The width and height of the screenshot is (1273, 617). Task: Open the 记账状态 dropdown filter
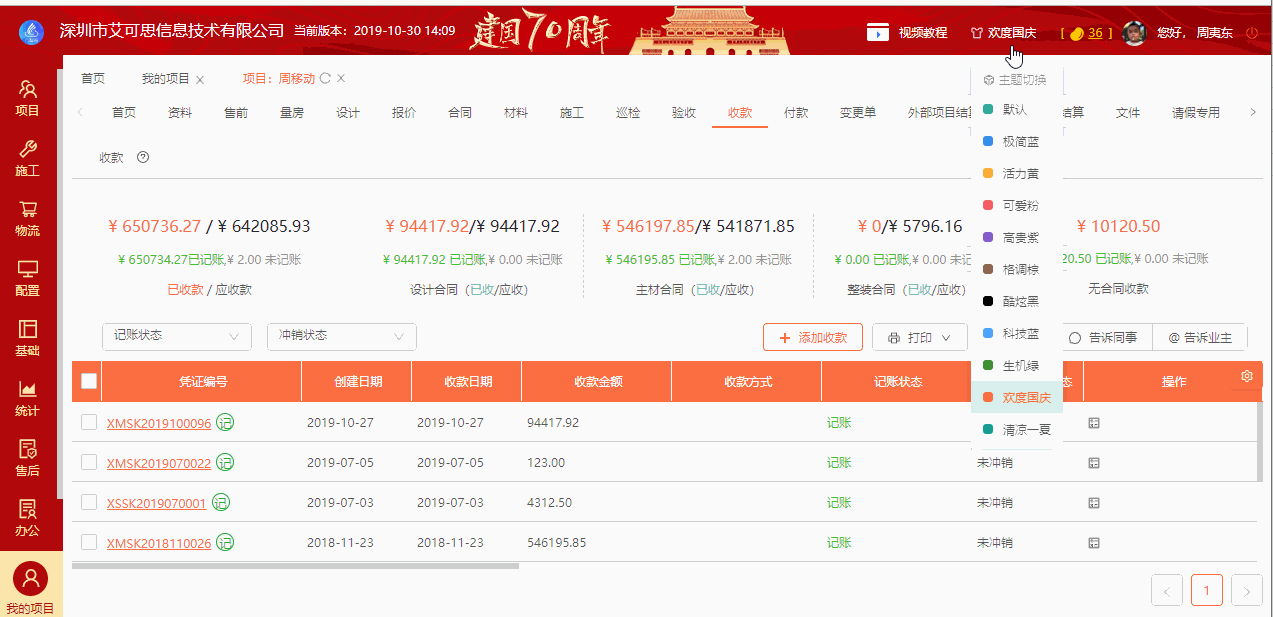pyautogui.click(x=176, y=337)
